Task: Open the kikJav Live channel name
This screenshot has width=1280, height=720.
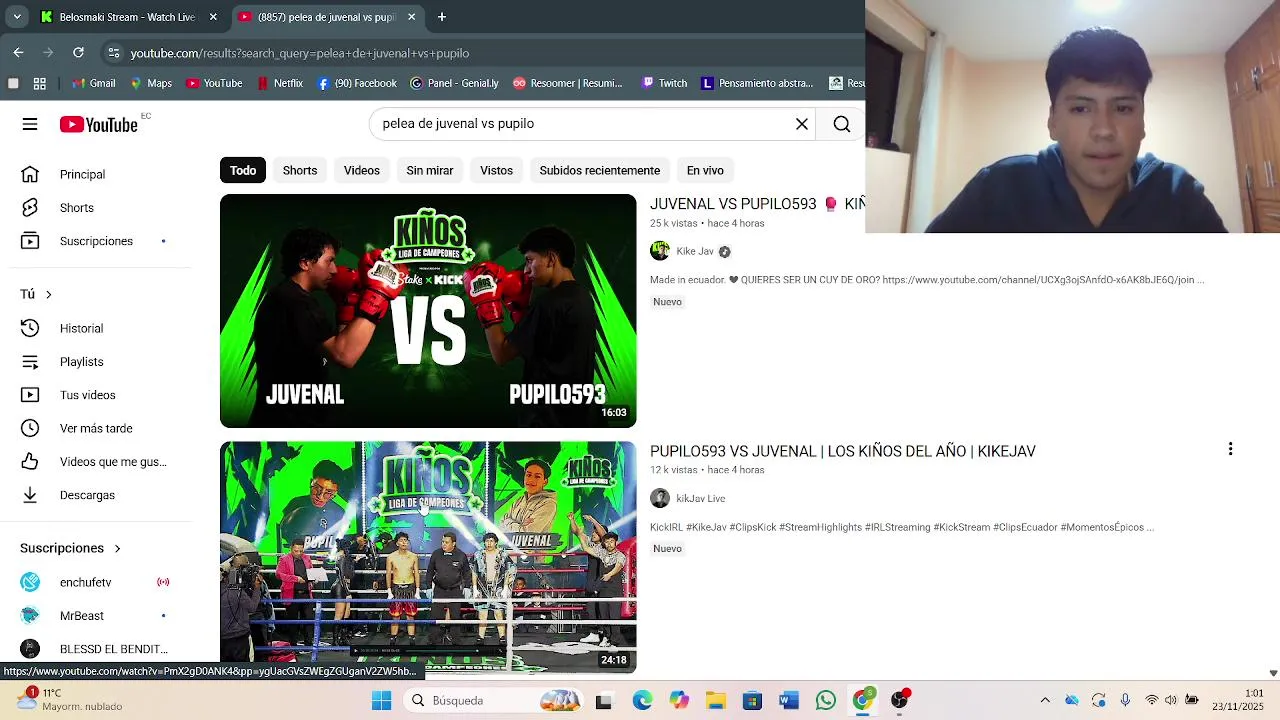Action: (x=701, y=498)
